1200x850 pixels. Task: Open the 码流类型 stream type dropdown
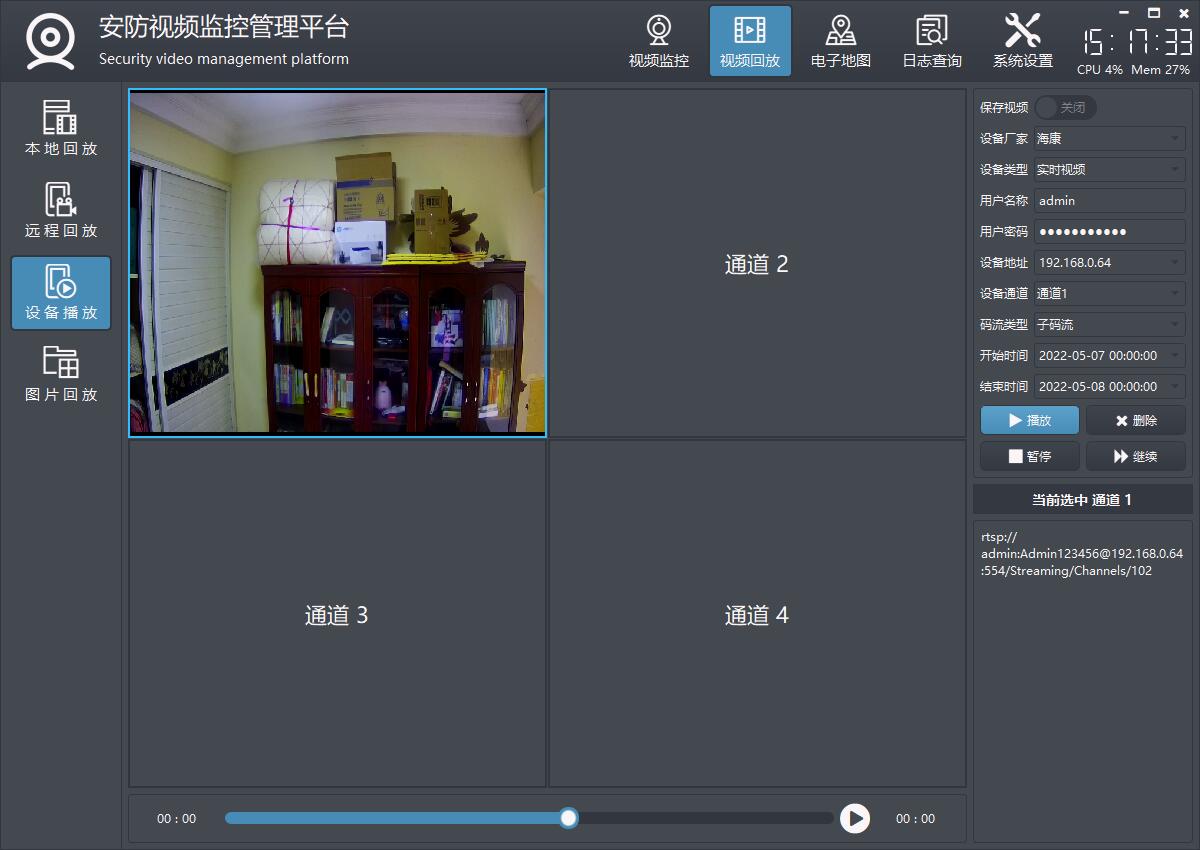tap(1109, 324)
